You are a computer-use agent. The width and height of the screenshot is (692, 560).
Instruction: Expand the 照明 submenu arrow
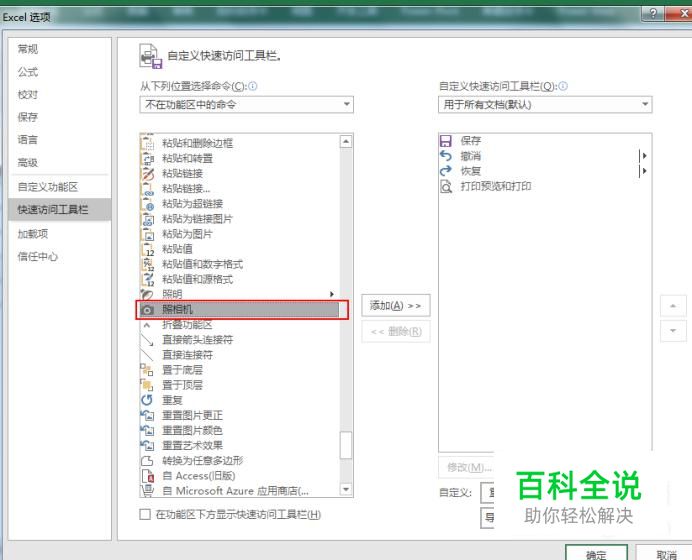331,294
